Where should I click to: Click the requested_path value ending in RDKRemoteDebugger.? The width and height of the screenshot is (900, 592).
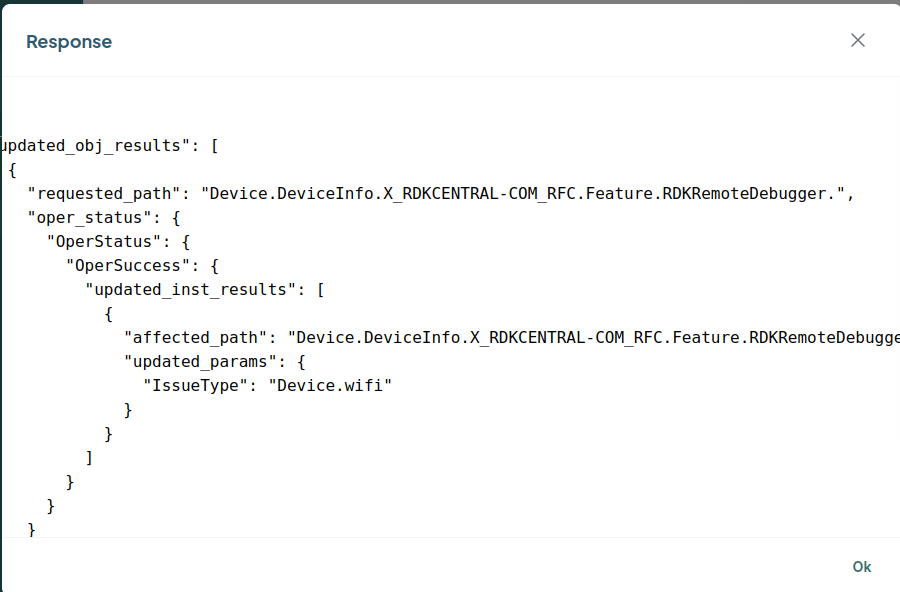point(524,194)
